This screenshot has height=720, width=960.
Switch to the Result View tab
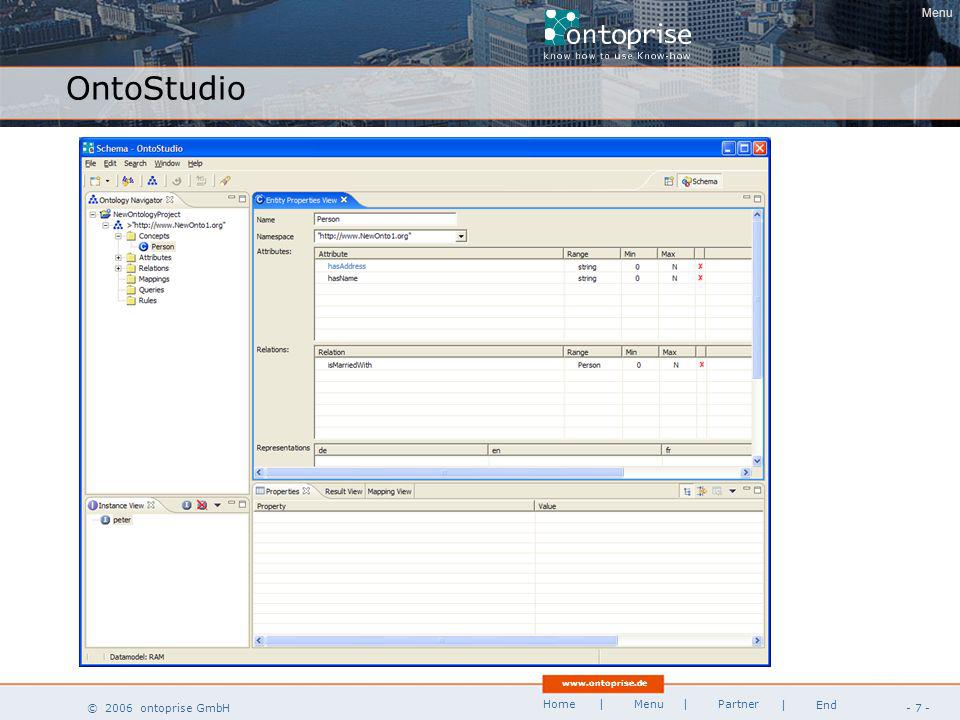tap(343, 492)
